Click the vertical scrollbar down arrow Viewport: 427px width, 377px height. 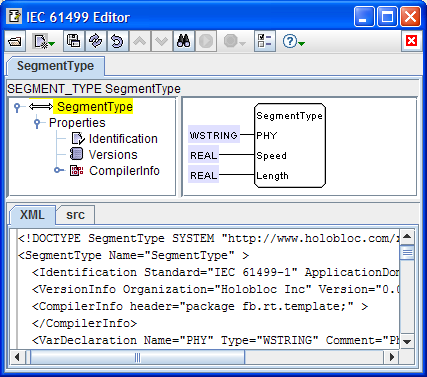click(x=407, y=342)
